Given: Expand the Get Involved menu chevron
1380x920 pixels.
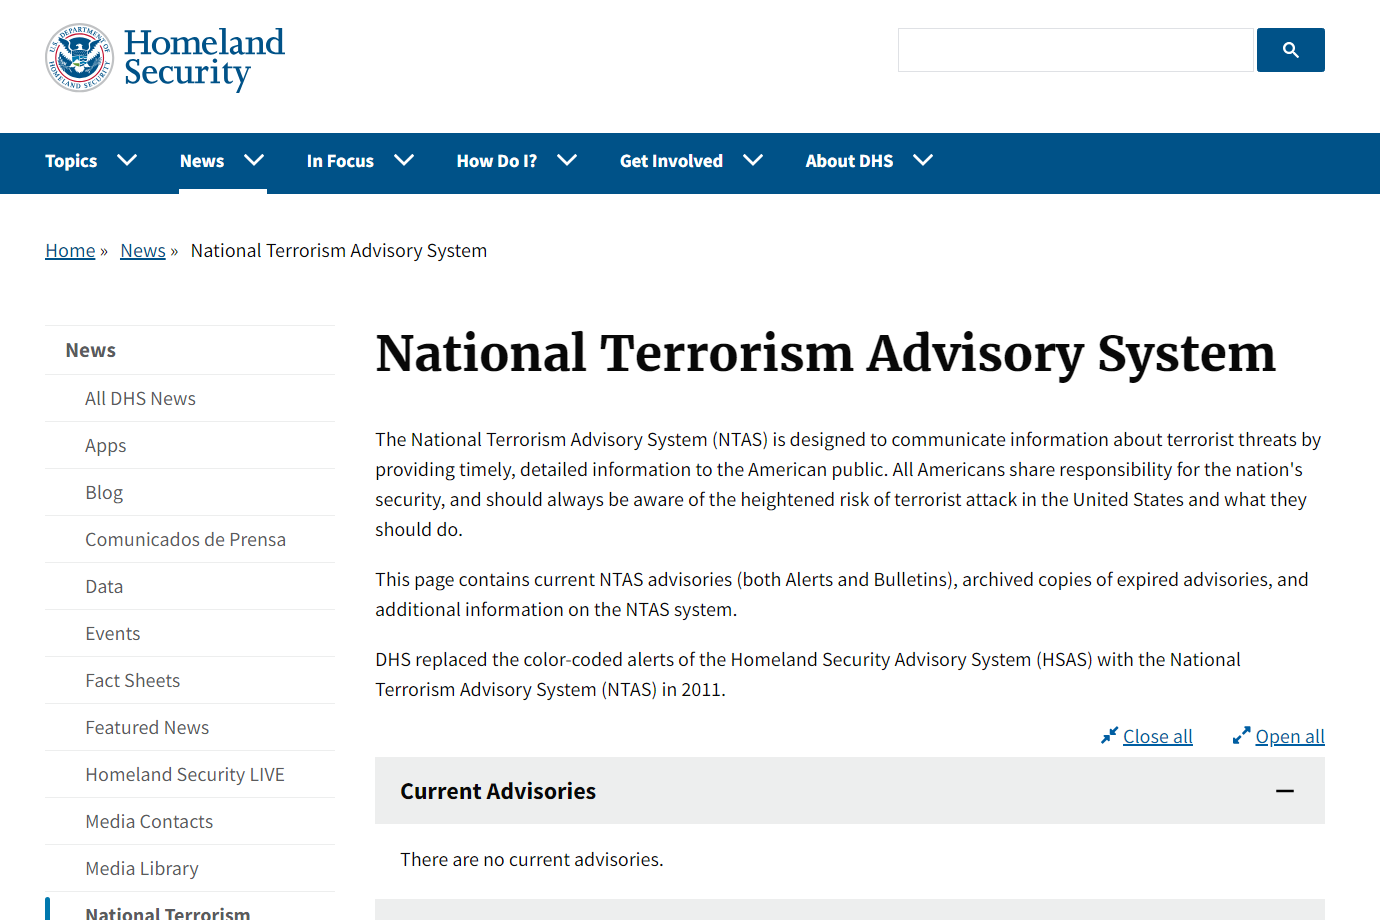Looking at the screenshot, I should (753, 160).
